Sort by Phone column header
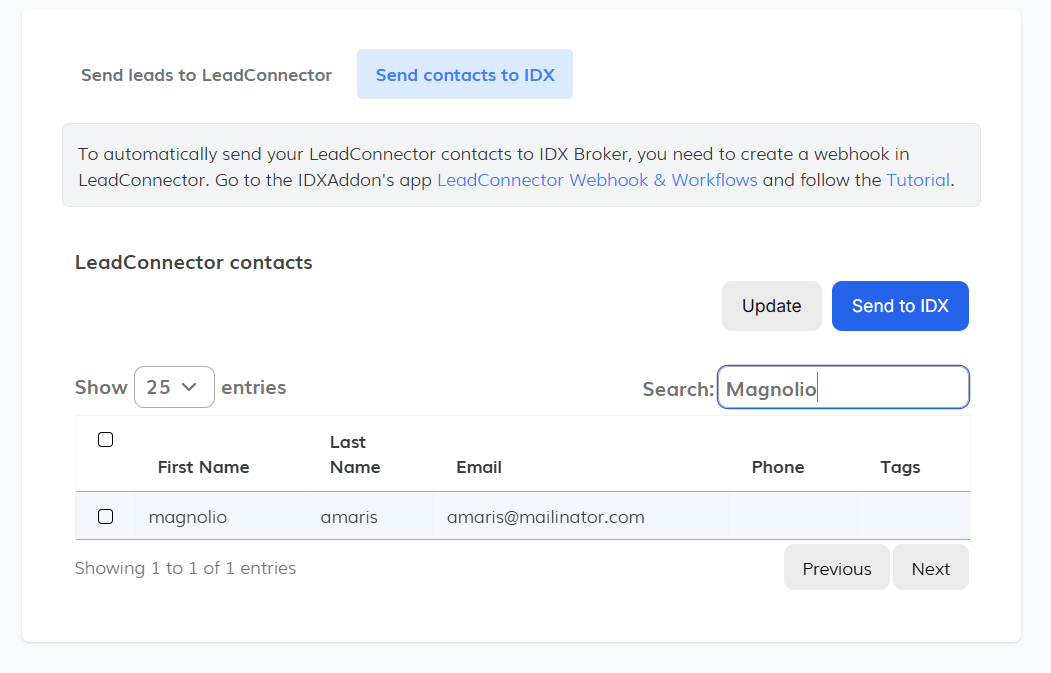 pyautogui.click(x=777, y=467)
